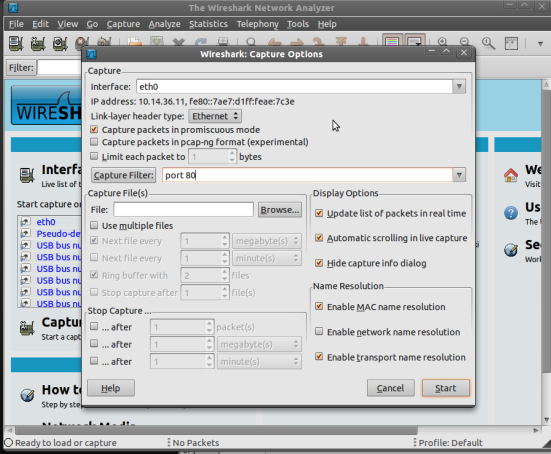The width and height of the screenshot is (551, 454).
Task: Click the close capture file X icon
Action: (x=179, y=42)
